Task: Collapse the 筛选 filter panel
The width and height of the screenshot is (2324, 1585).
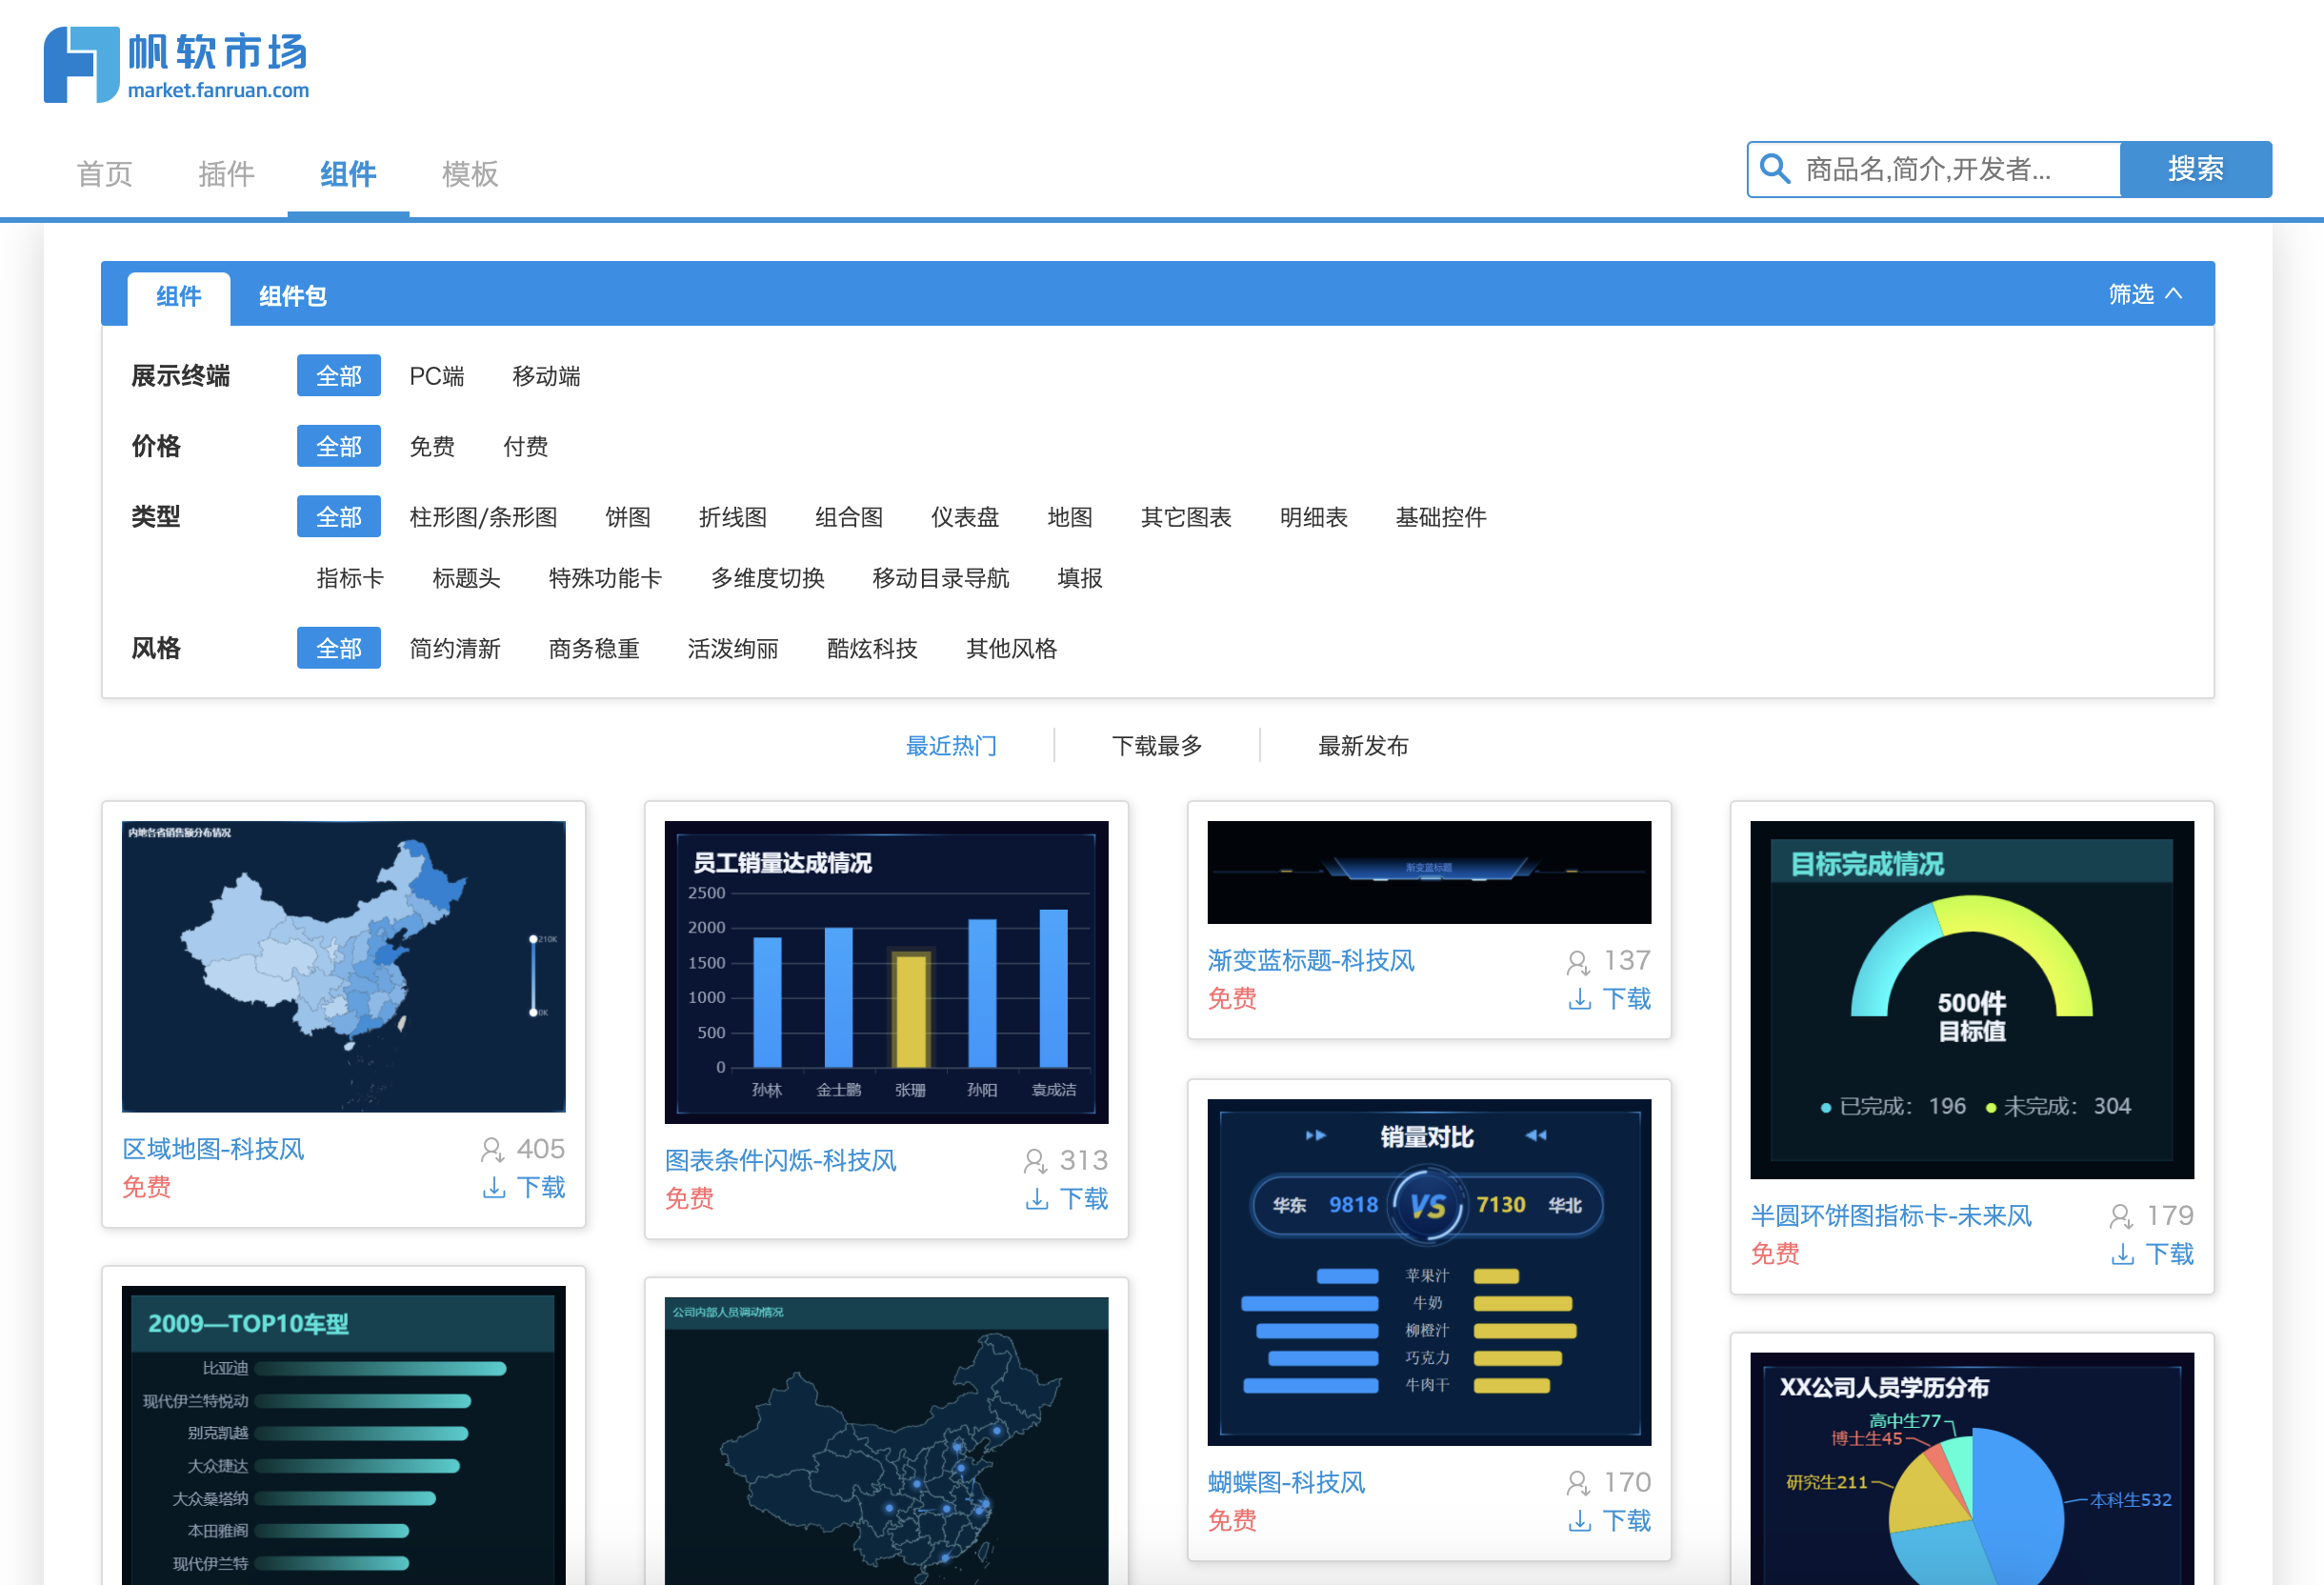Action: [2144, 294]
